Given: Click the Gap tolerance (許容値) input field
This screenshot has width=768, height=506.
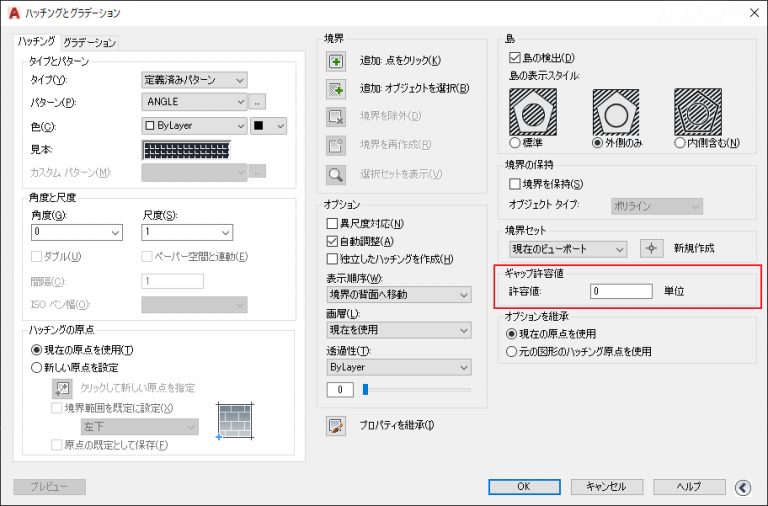Looking at the screenshot, I should [x=620, y=291].
